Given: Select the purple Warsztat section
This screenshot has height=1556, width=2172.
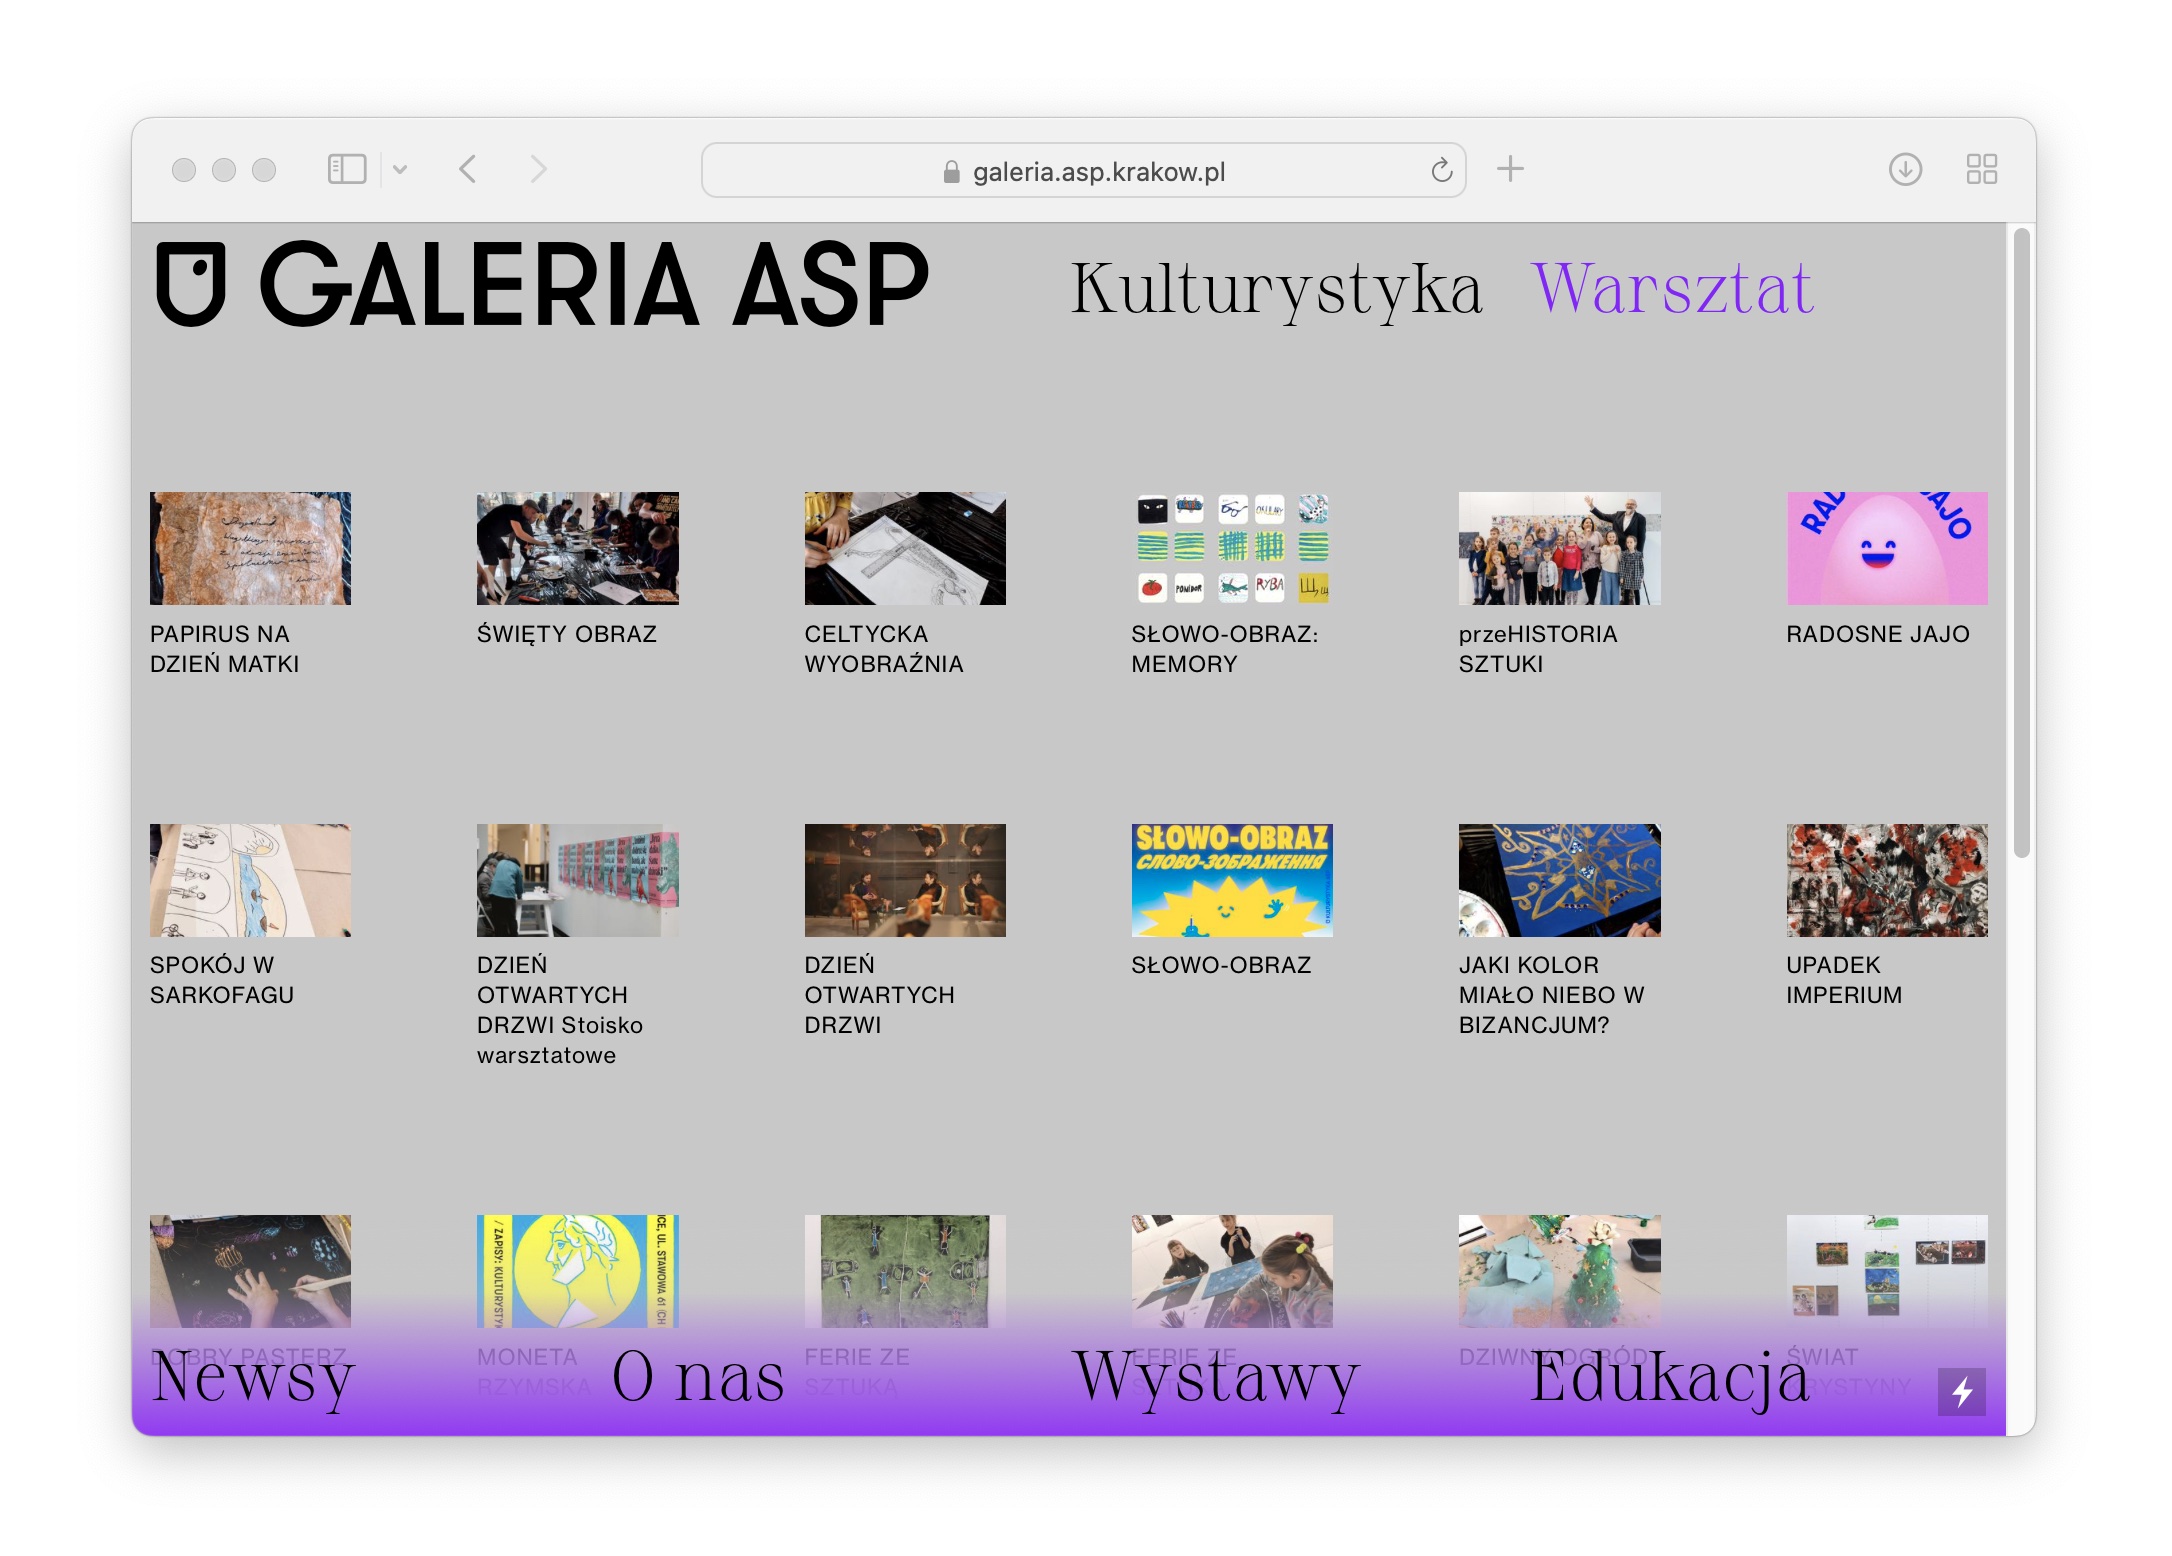Looking at the screenshot, I should pyautogui.click(x=1672, y=289).
